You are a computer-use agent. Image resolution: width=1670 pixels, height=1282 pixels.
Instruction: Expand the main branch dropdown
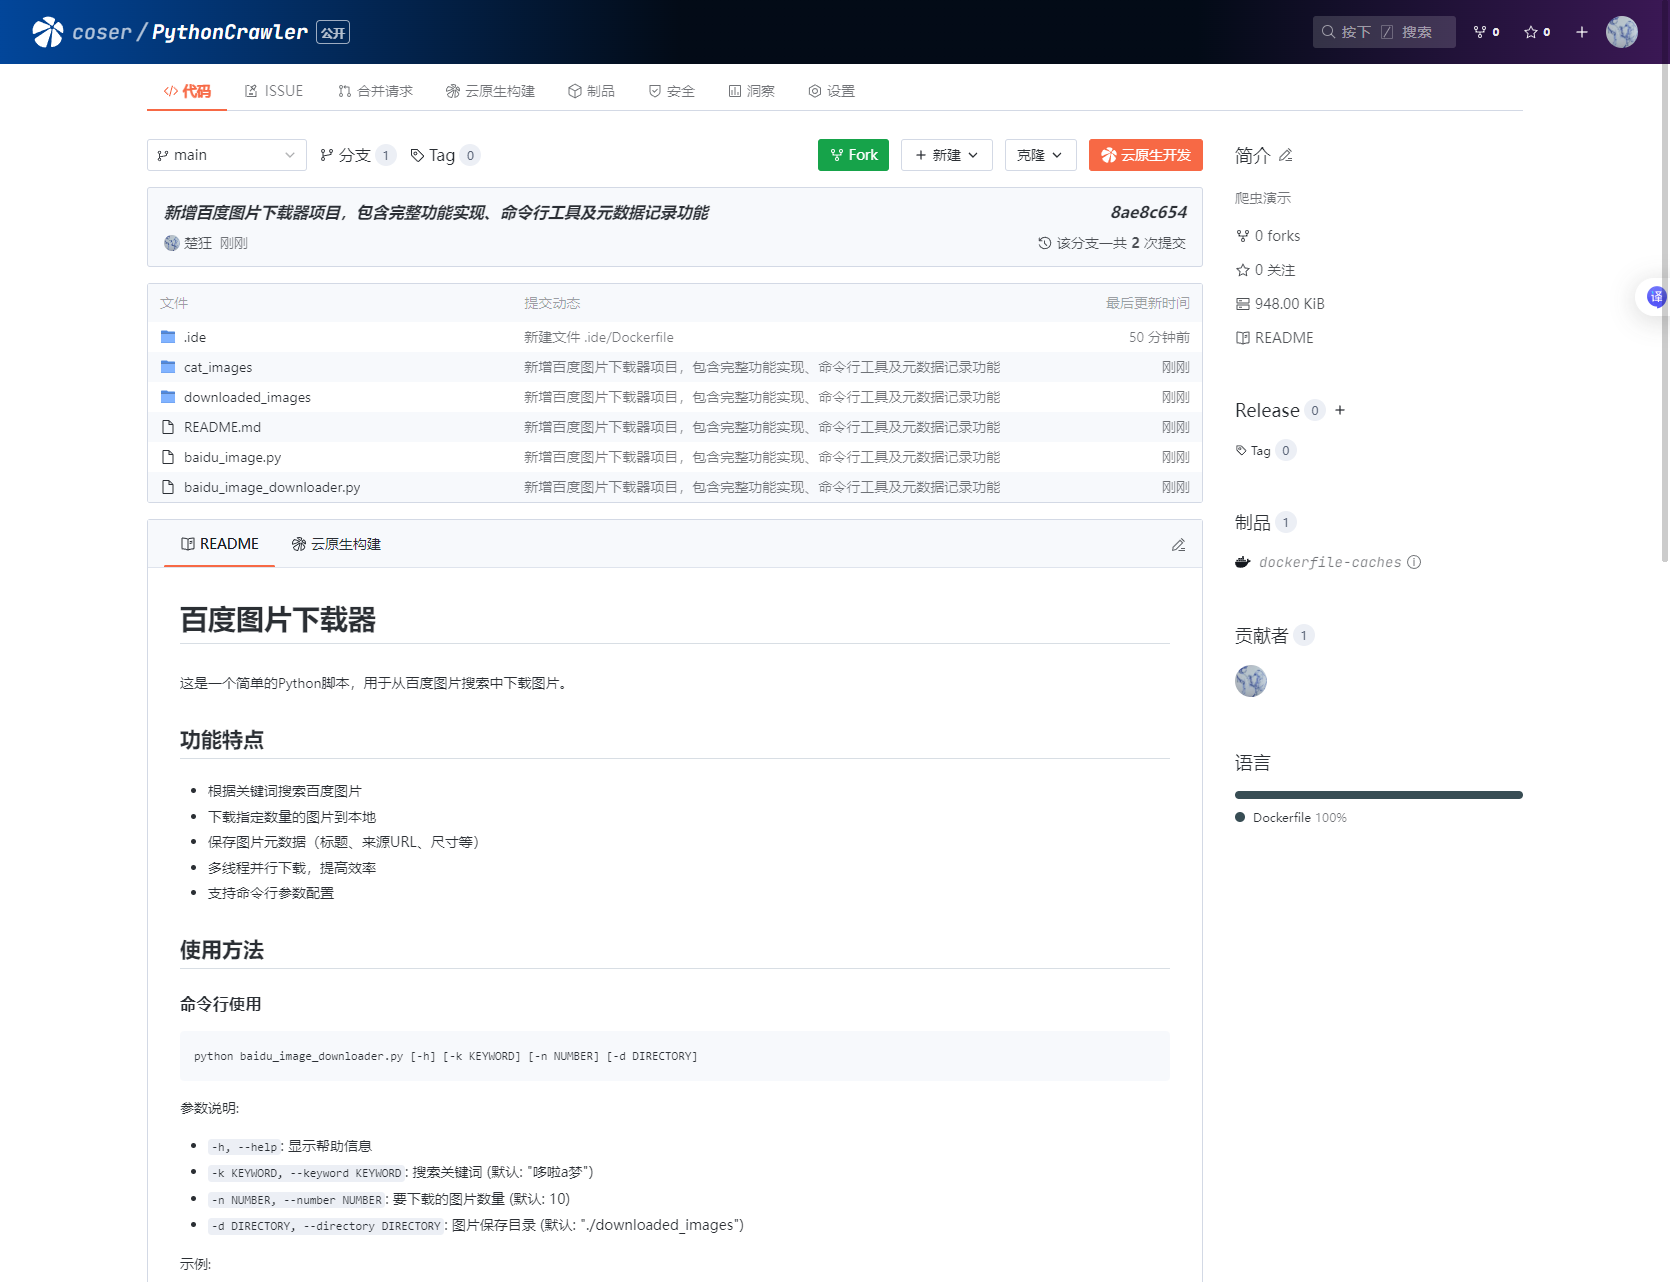tap(227, 155)
